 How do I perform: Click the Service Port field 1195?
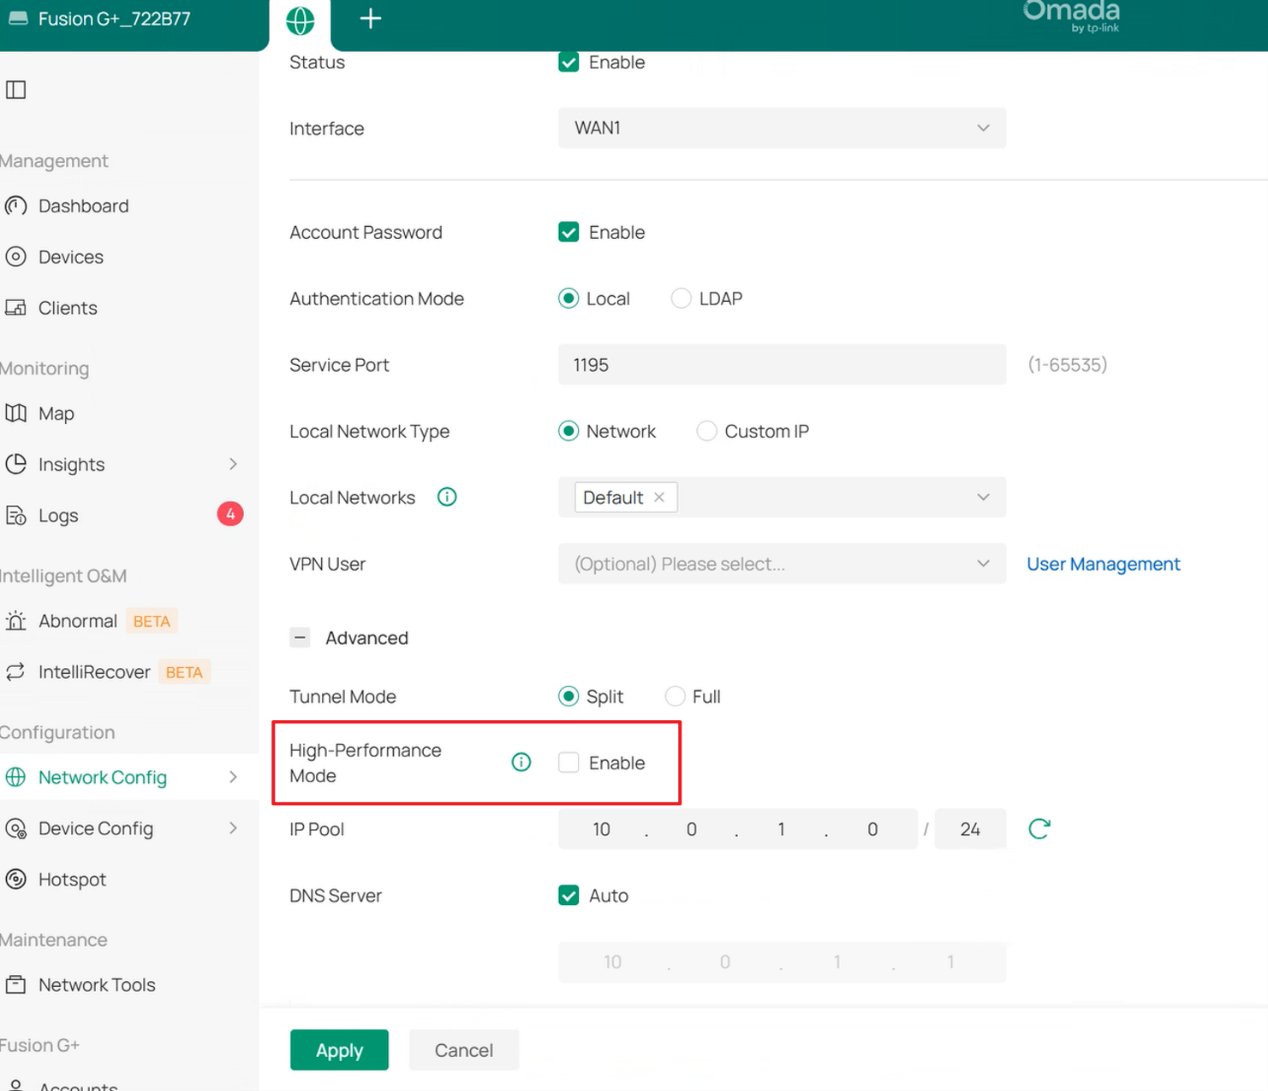782,365
